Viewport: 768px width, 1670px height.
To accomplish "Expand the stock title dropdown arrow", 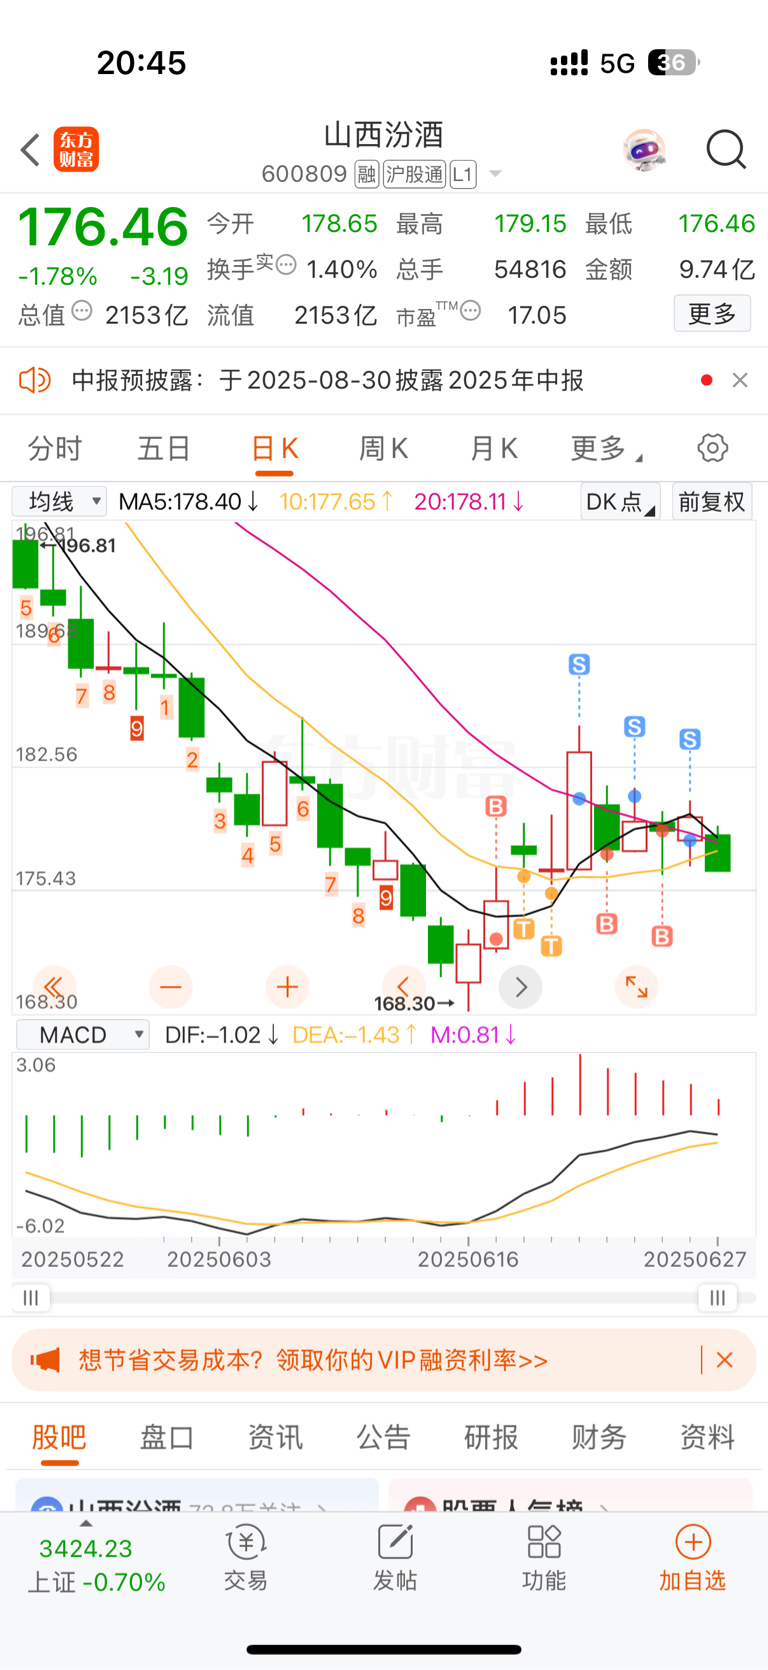I will click(494, 175).
